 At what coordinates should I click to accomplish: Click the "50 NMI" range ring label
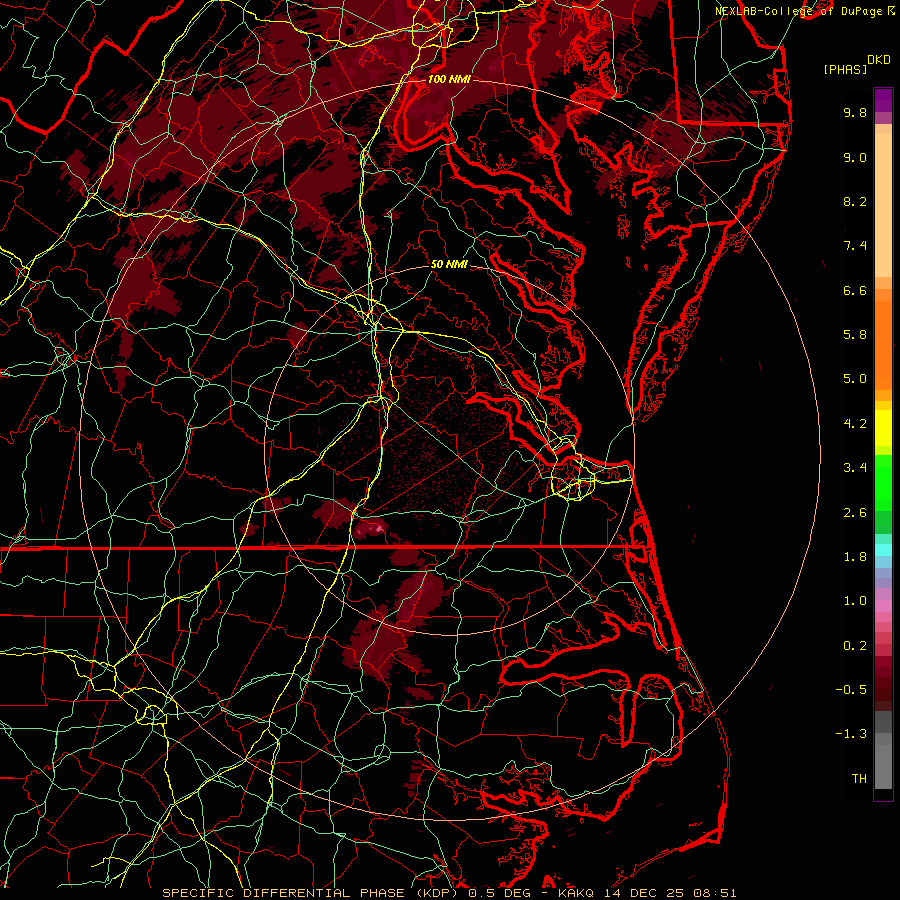click(449, 264)
